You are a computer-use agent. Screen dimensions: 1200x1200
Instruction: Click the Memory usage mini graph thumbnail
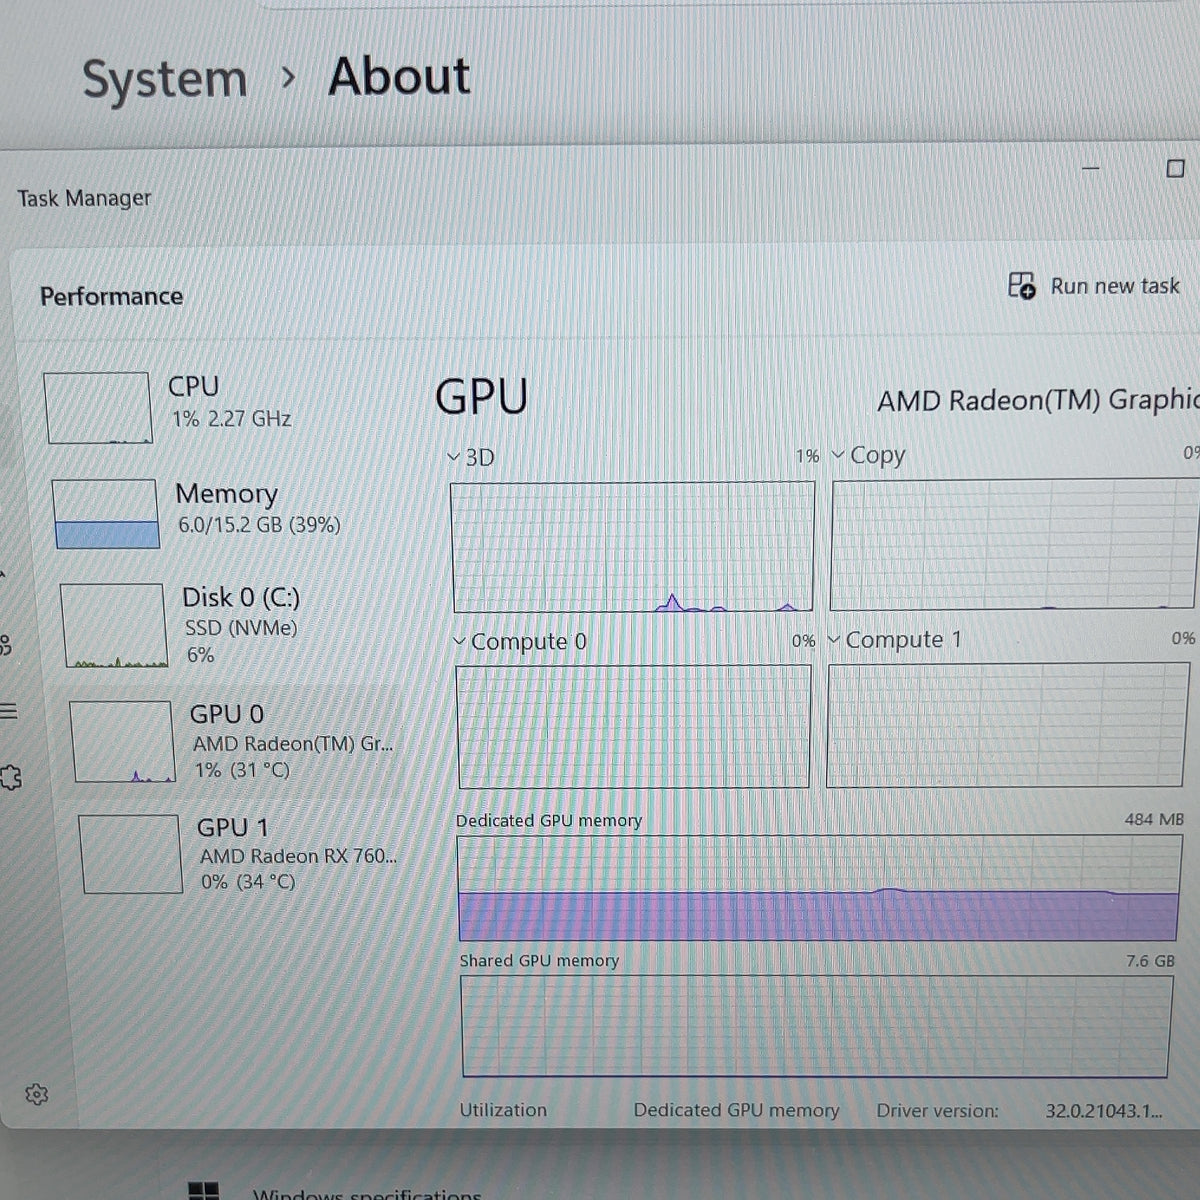[105, 514]
